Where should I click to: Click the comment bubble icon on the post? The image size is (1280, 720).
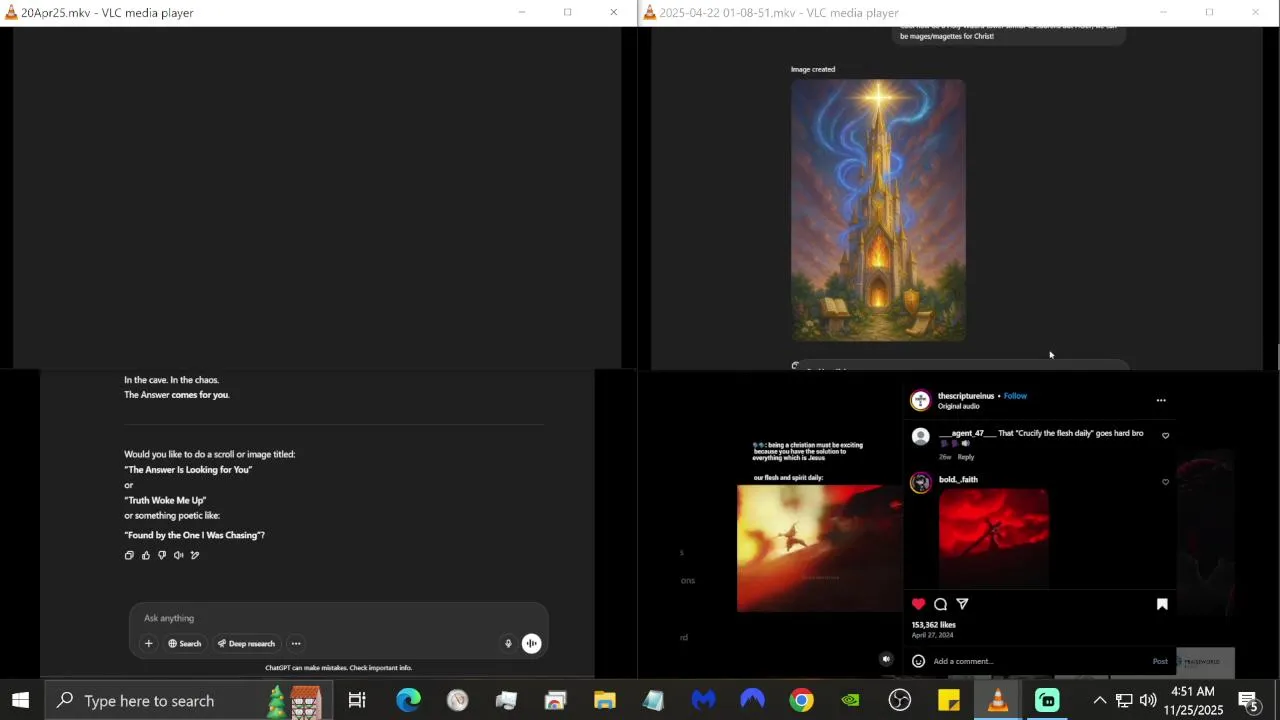pyautogui.click(x=940, y=604)
